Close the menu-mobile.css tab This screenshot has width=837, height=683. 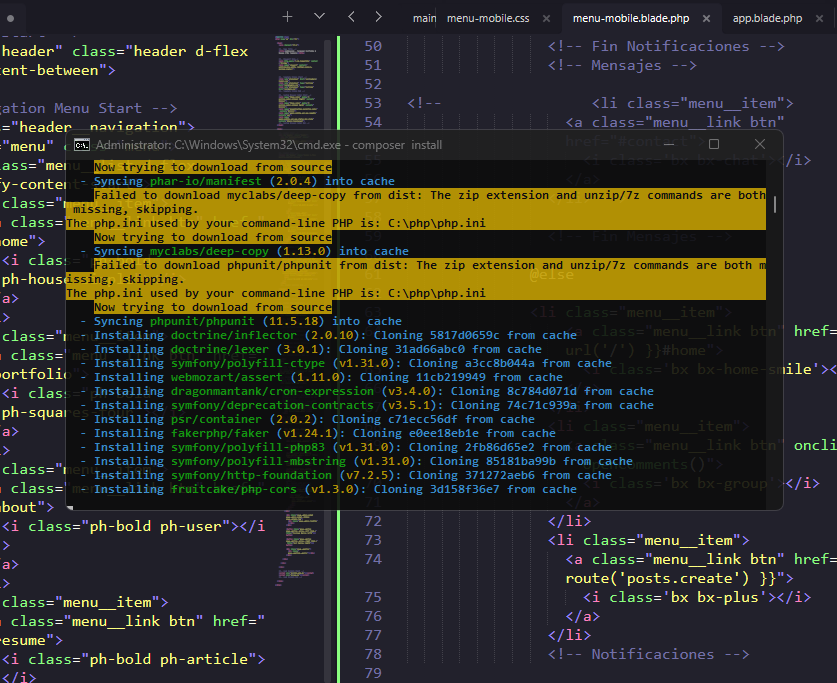coord(546,18)
